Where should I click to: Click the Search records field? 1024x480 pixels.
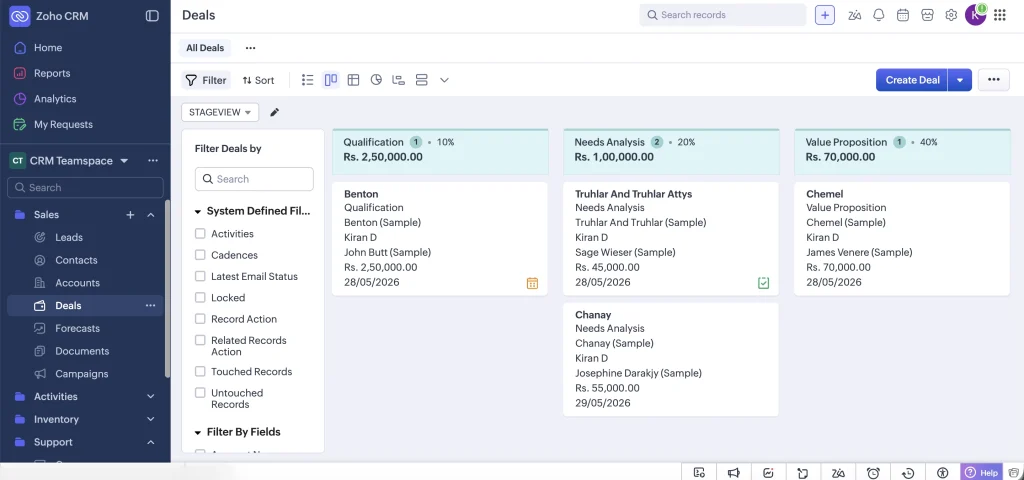723,15
